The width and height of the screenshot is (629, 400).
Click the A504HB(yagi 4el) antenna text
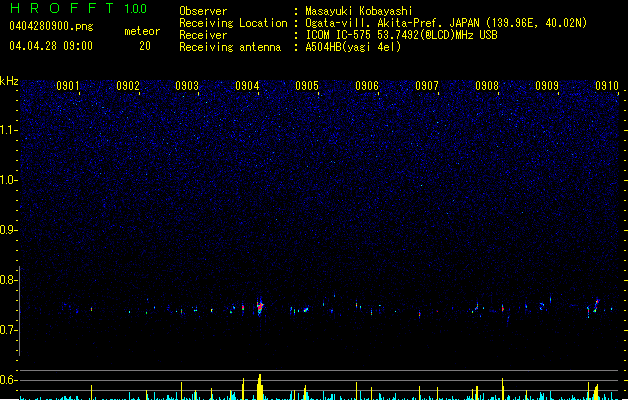pos(353,47)
